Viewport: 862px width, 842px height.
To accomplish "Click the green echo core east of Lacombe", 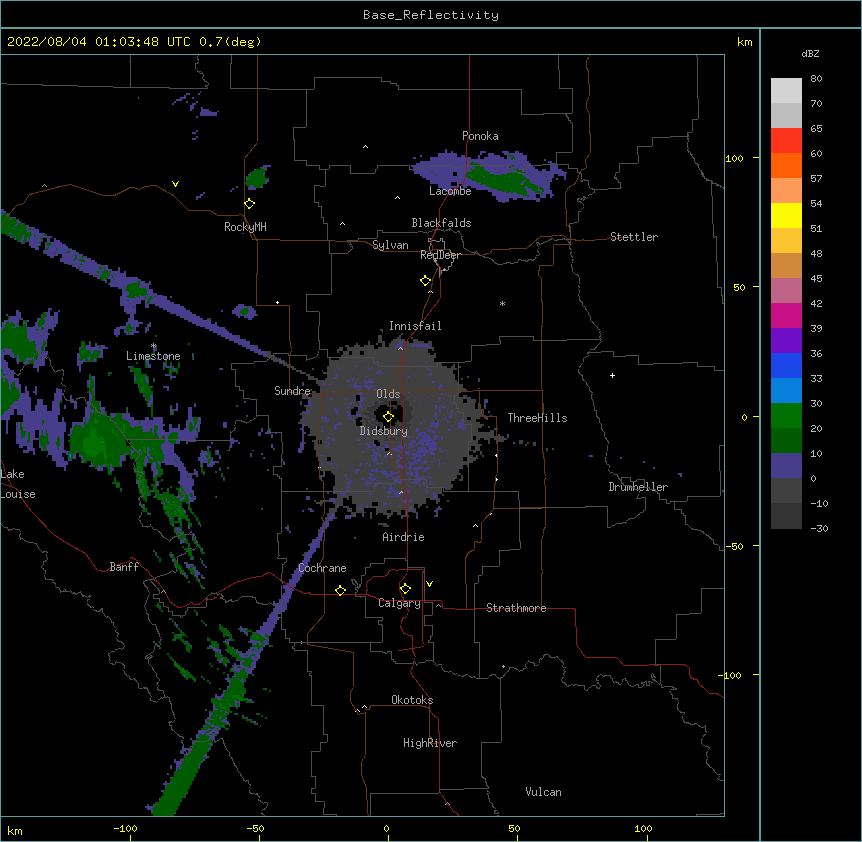I will coord(505,180).
